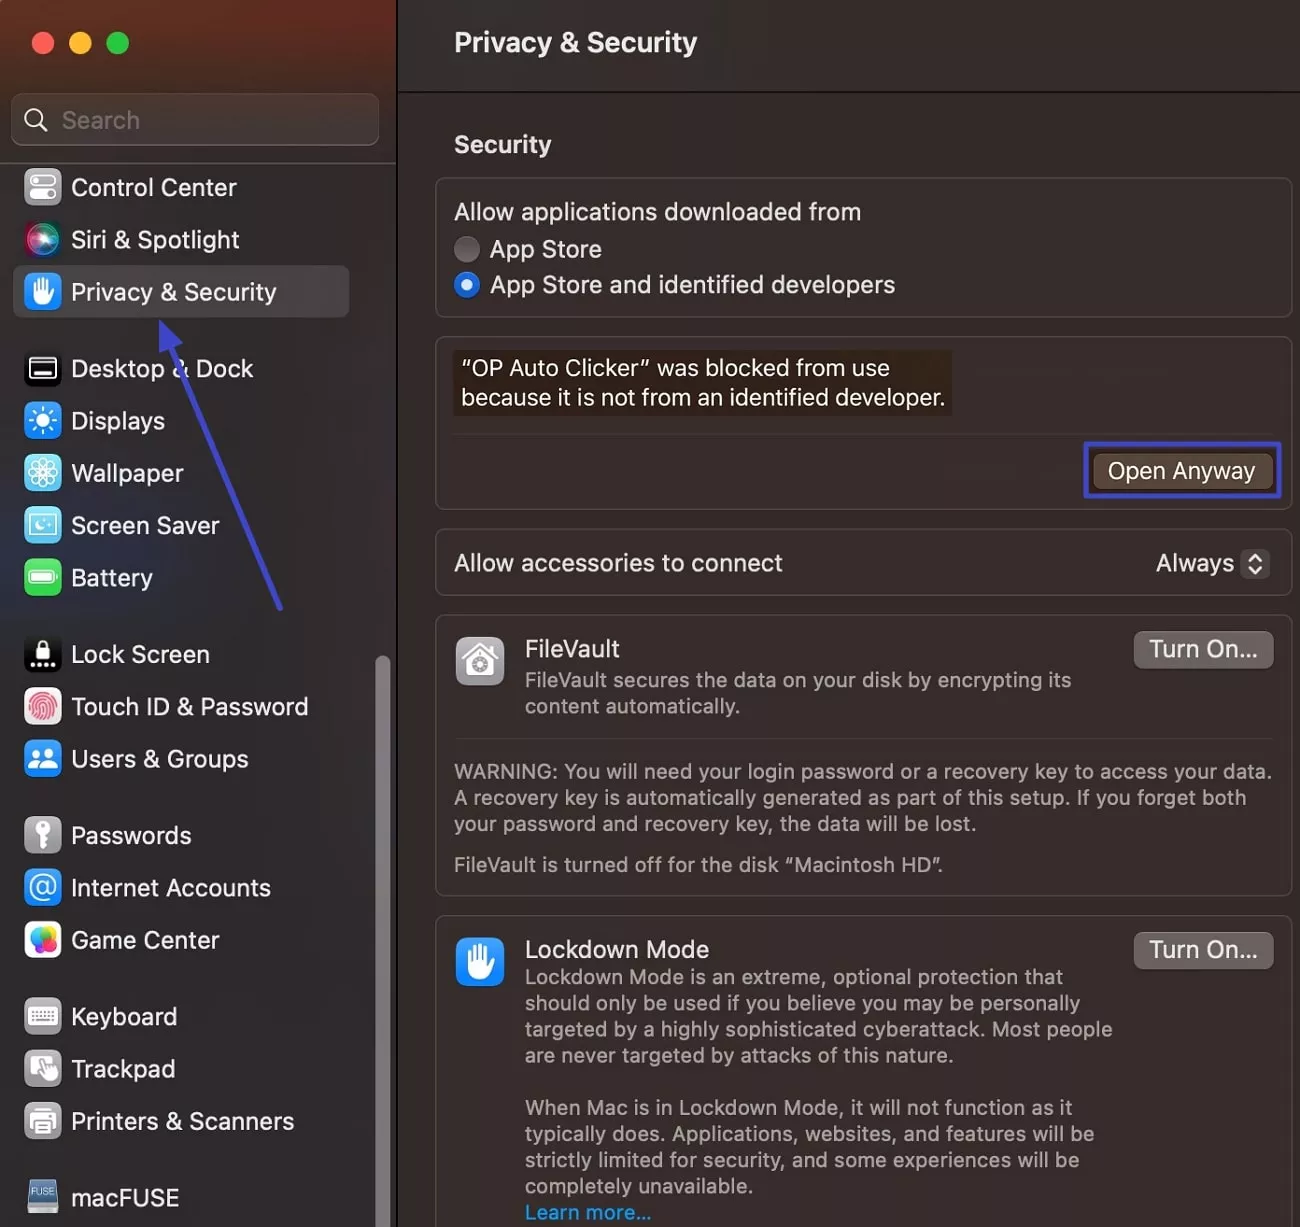Open the Wallpaper flower icon
The image size is (1300, 1227).
43,473
